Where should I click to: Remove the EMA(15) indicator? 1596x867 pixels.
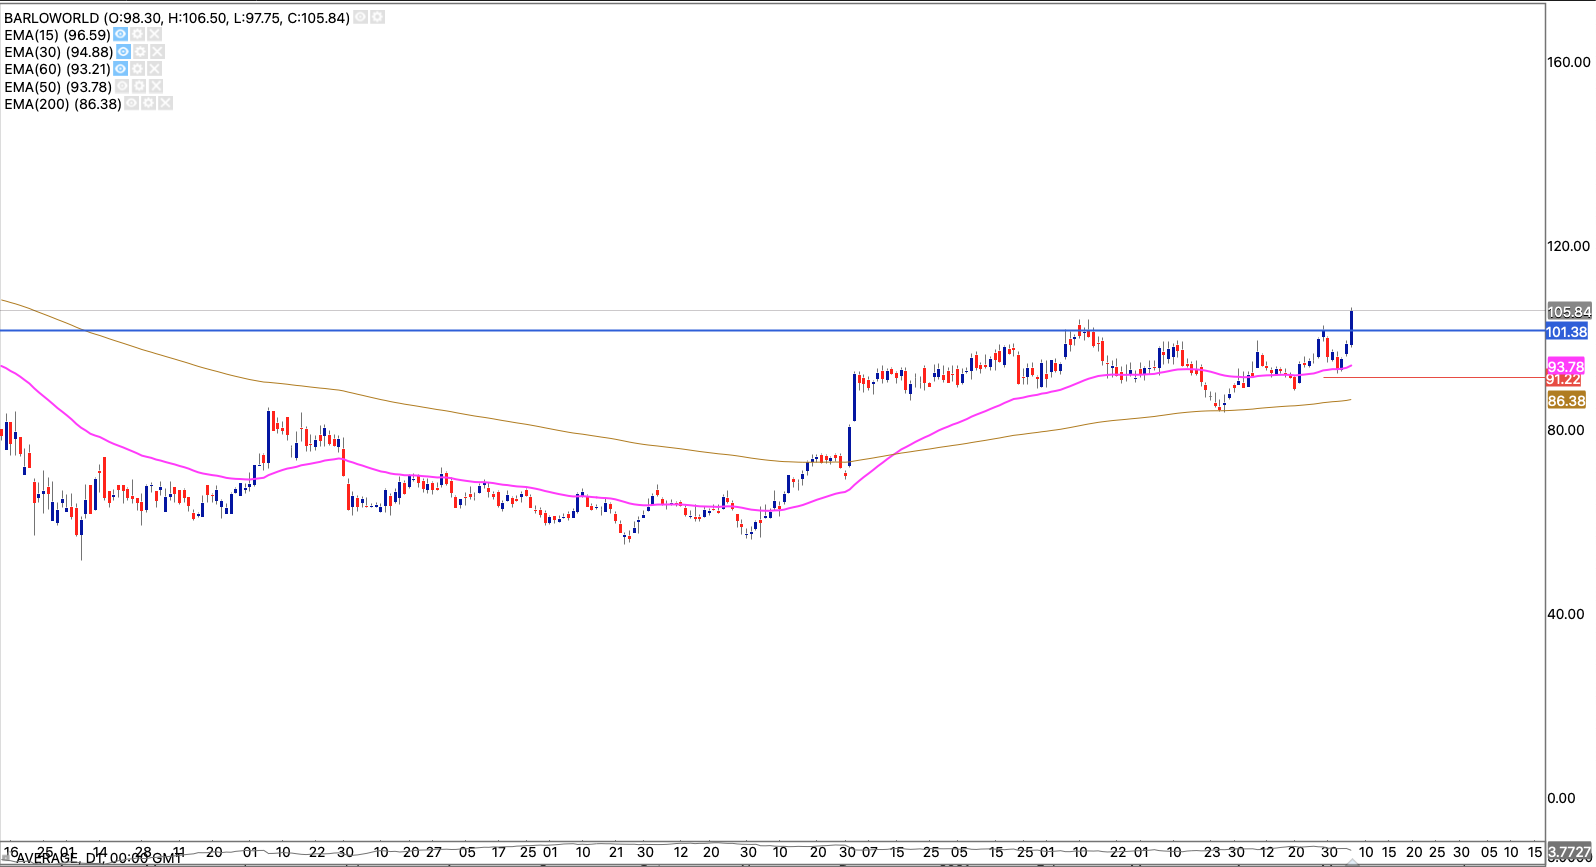coord(154,35)
